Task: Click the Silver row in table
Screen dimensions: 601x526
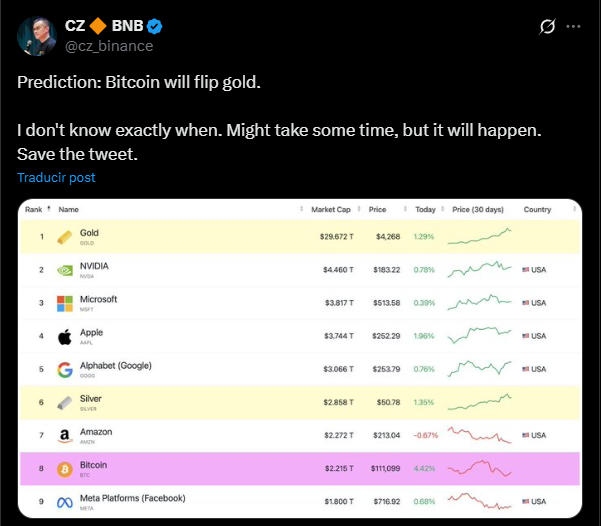Action: 298,402
